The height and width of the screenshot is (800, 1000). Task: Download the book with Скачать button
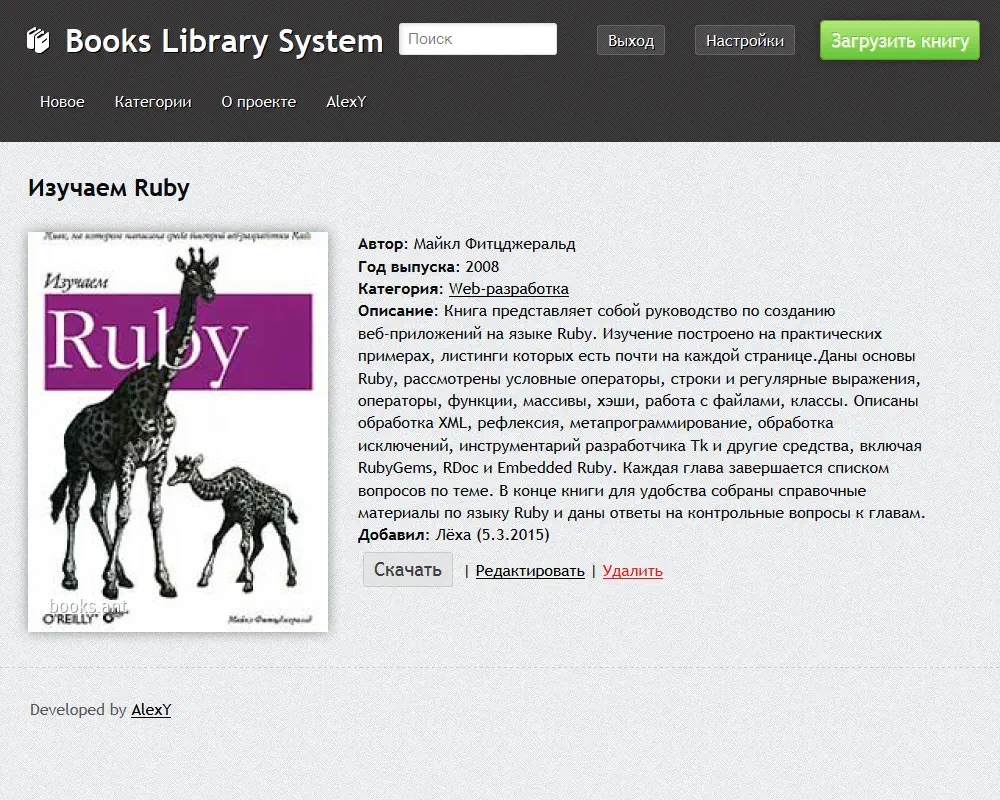click(x=407, y=570)
